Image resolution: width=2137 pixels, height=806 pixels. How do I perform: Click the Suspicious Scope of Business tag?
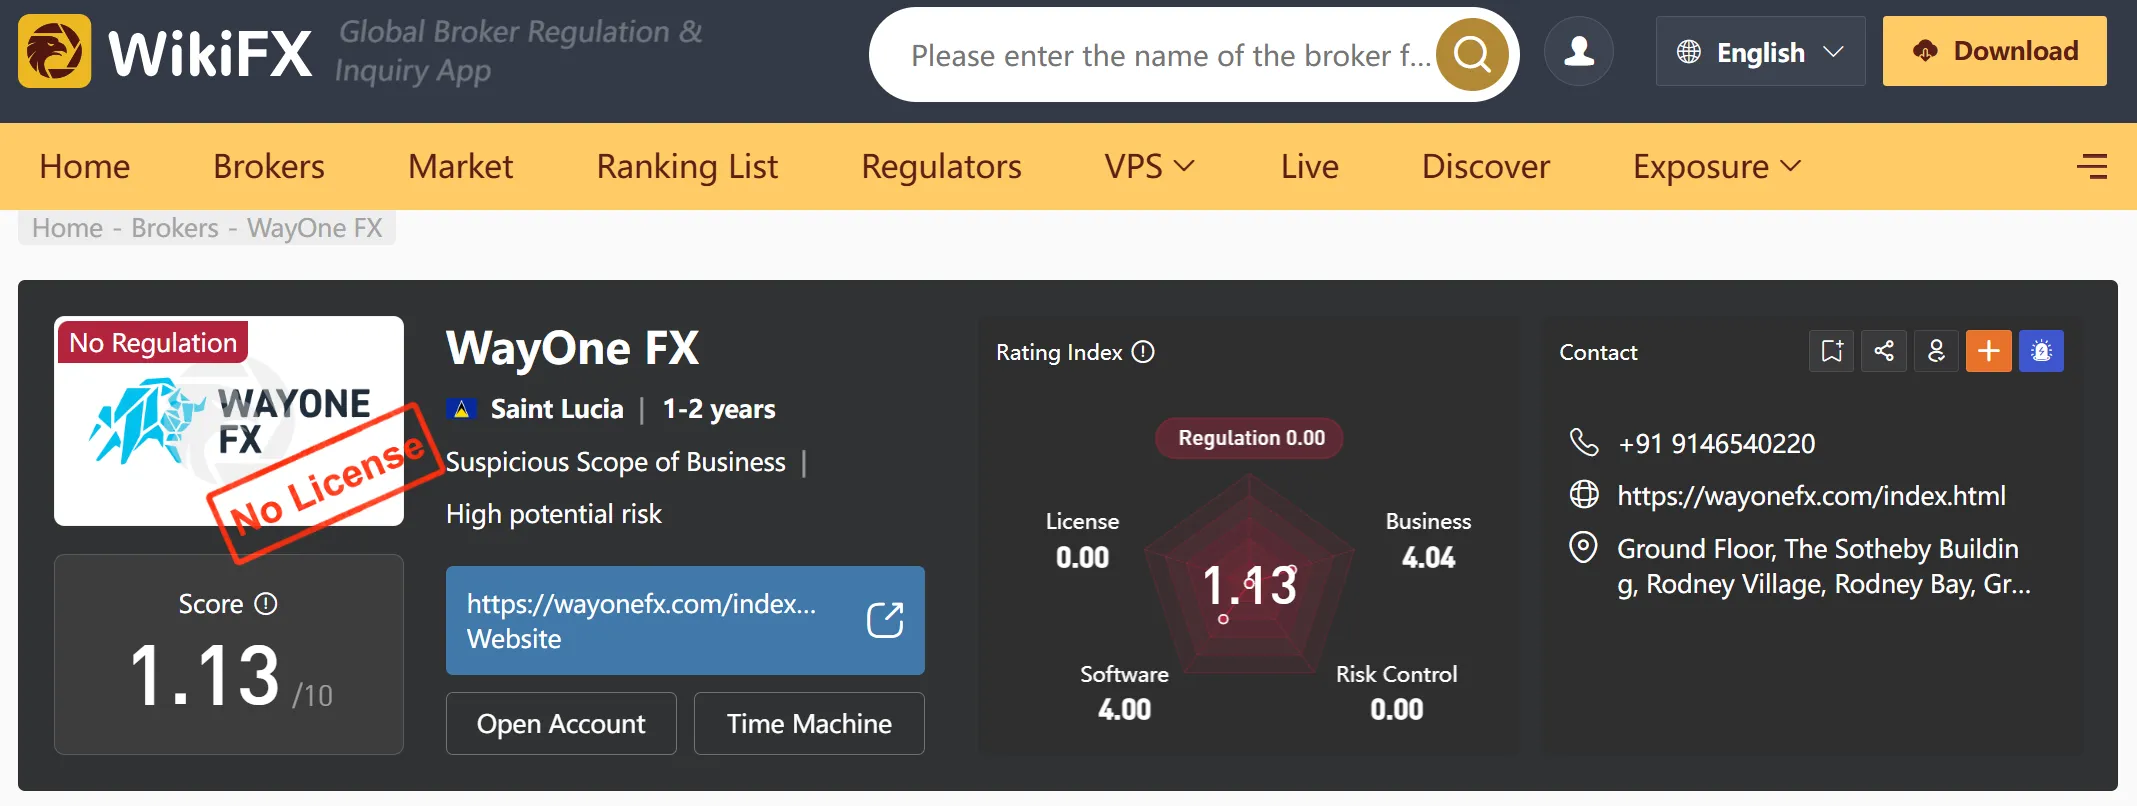pos(615,462)
